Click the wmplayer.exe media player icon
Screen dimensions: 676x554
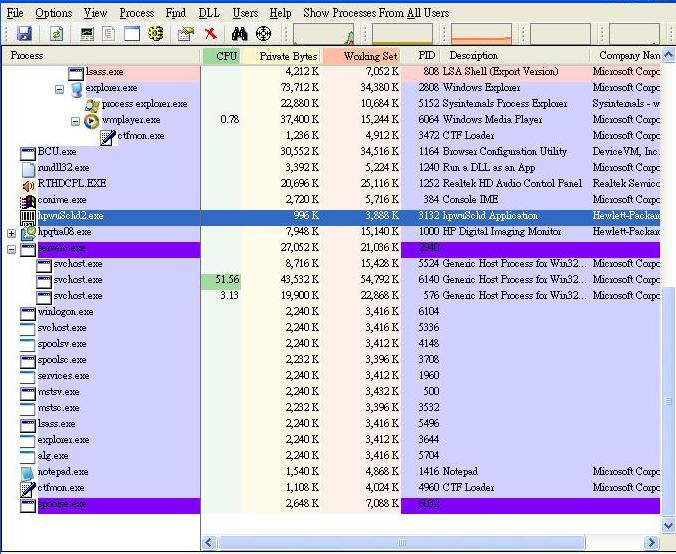91,121
